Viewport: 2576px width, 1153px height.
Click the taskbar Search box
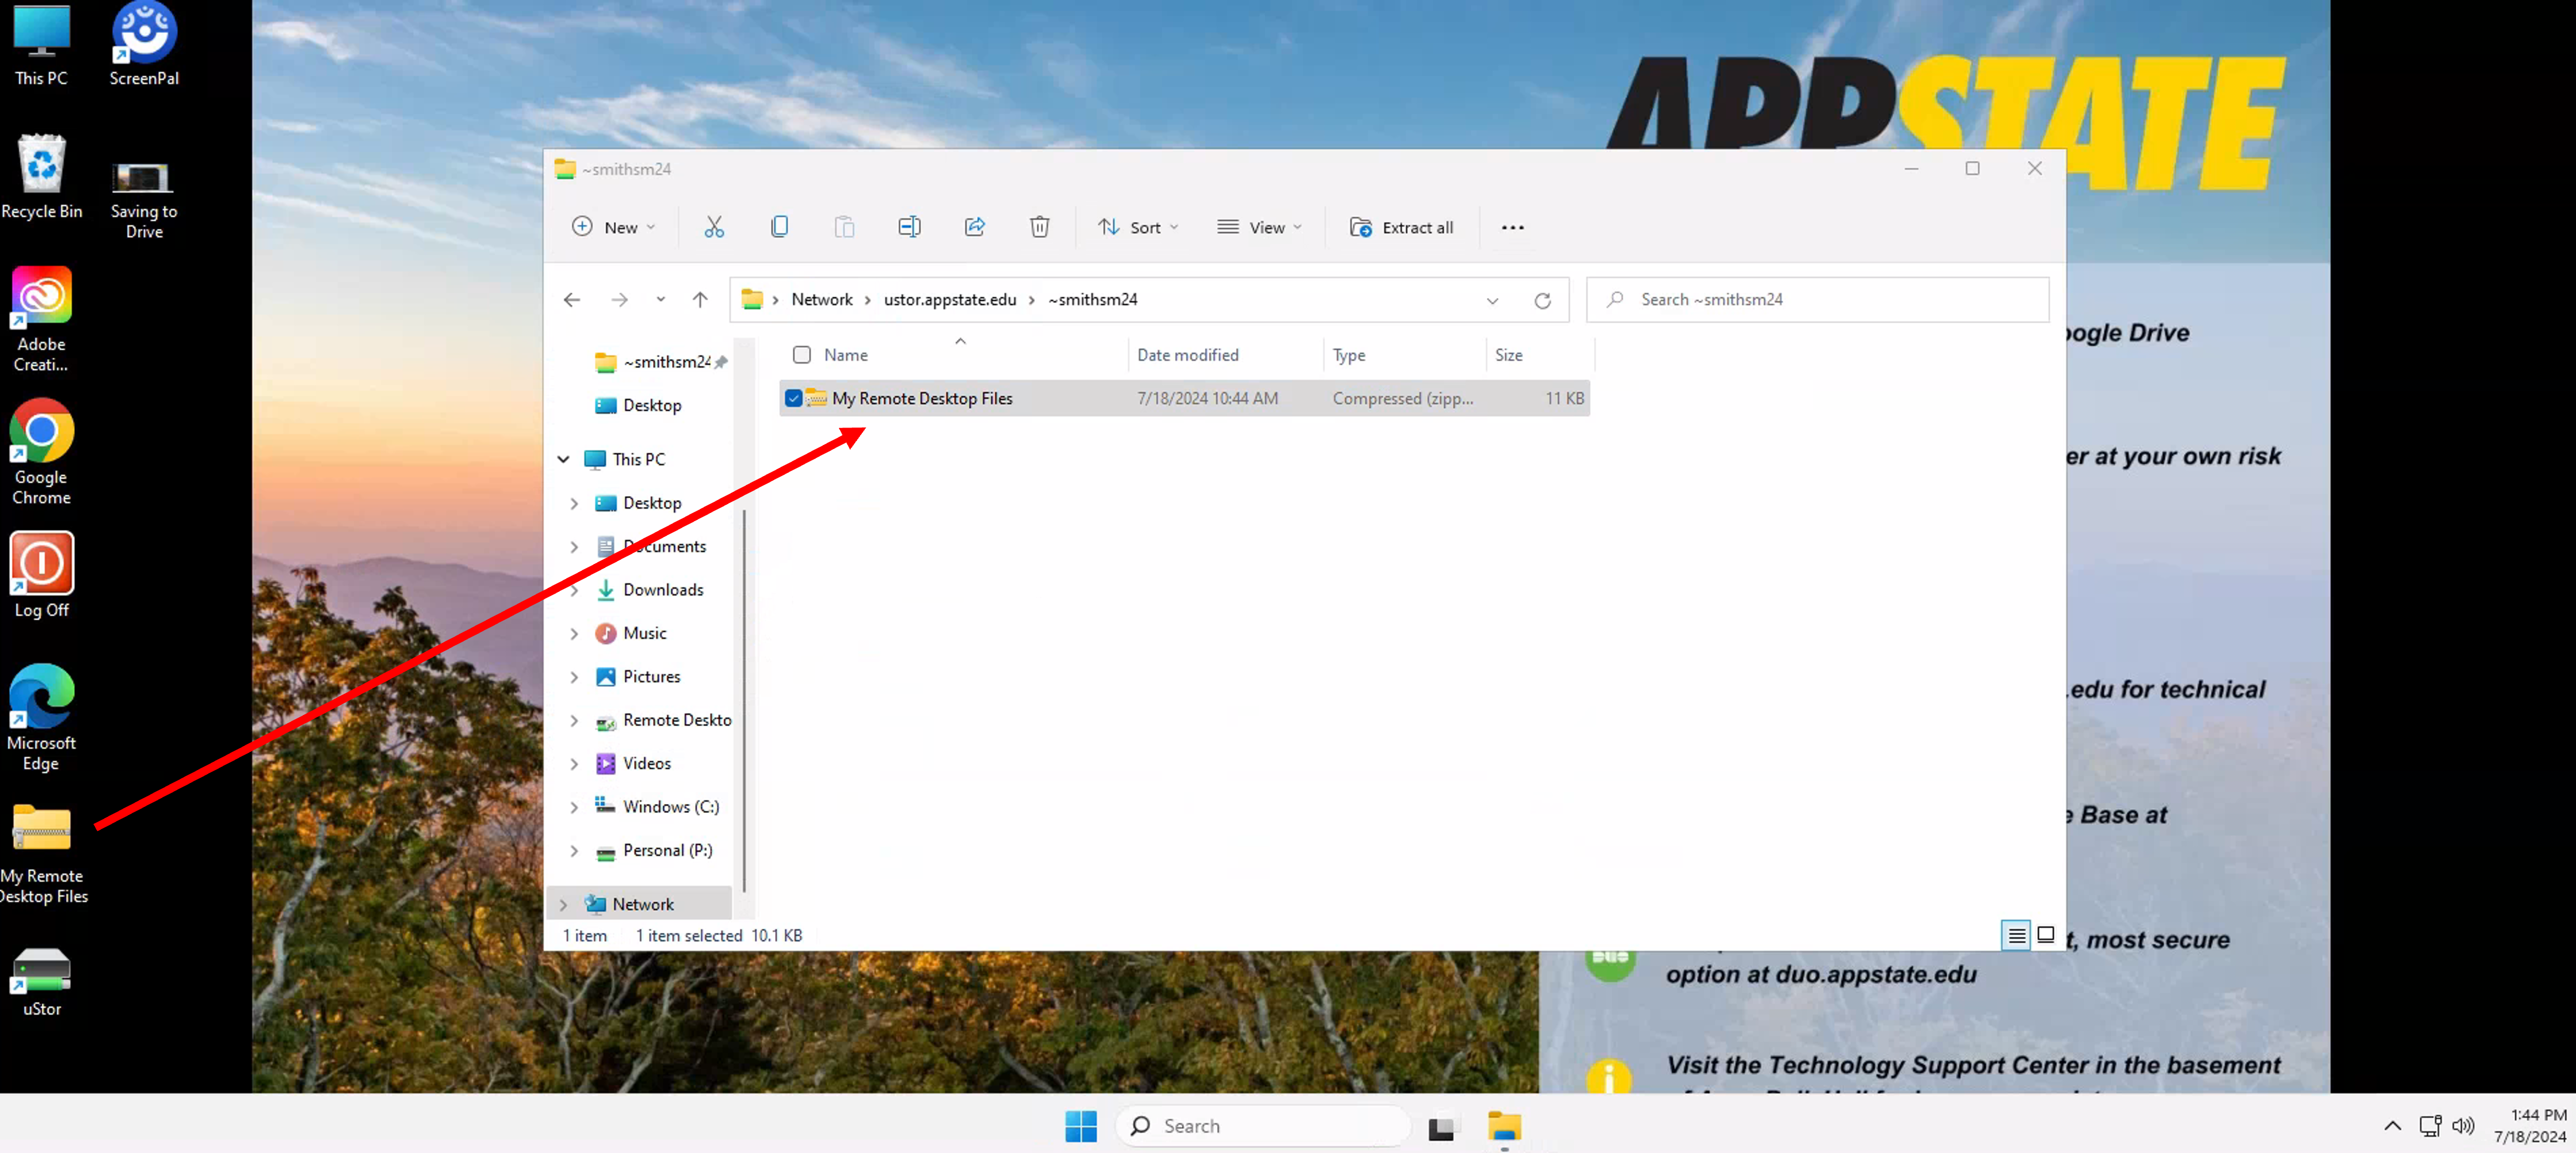1262,1126
